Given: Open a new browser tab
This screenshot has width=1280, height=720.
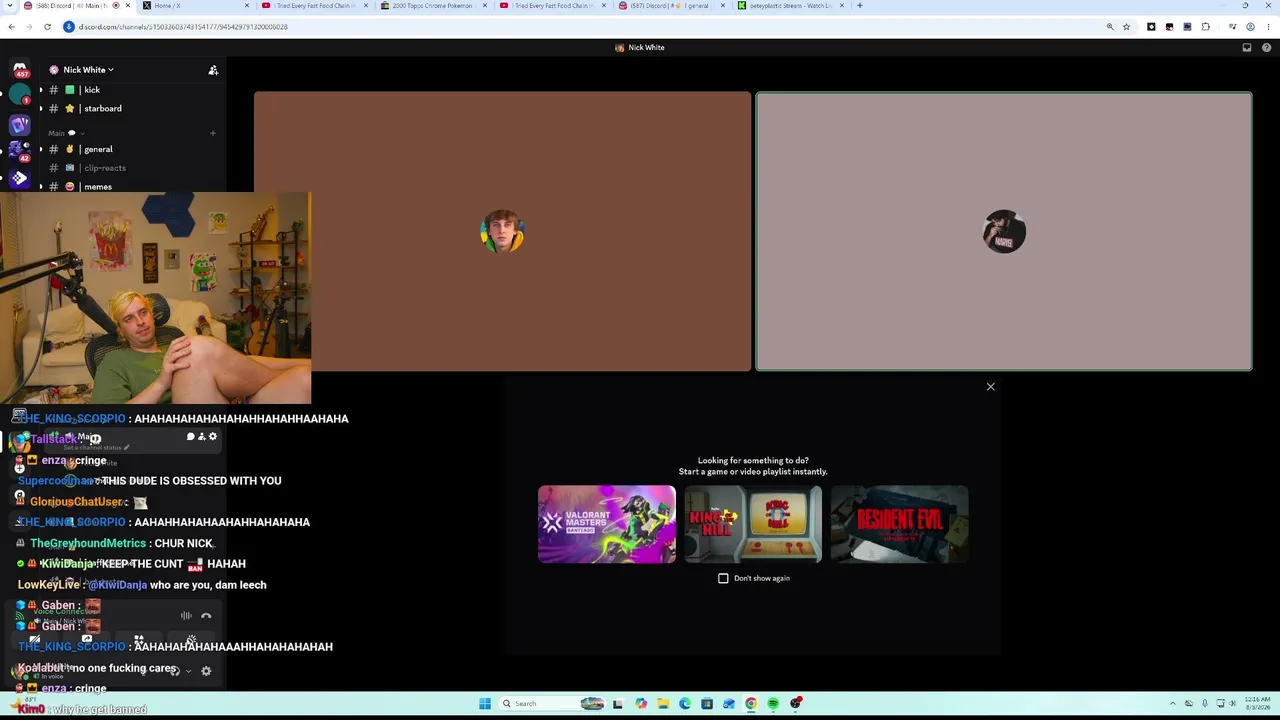Looking at the screenshot, I should pos(859,6).
